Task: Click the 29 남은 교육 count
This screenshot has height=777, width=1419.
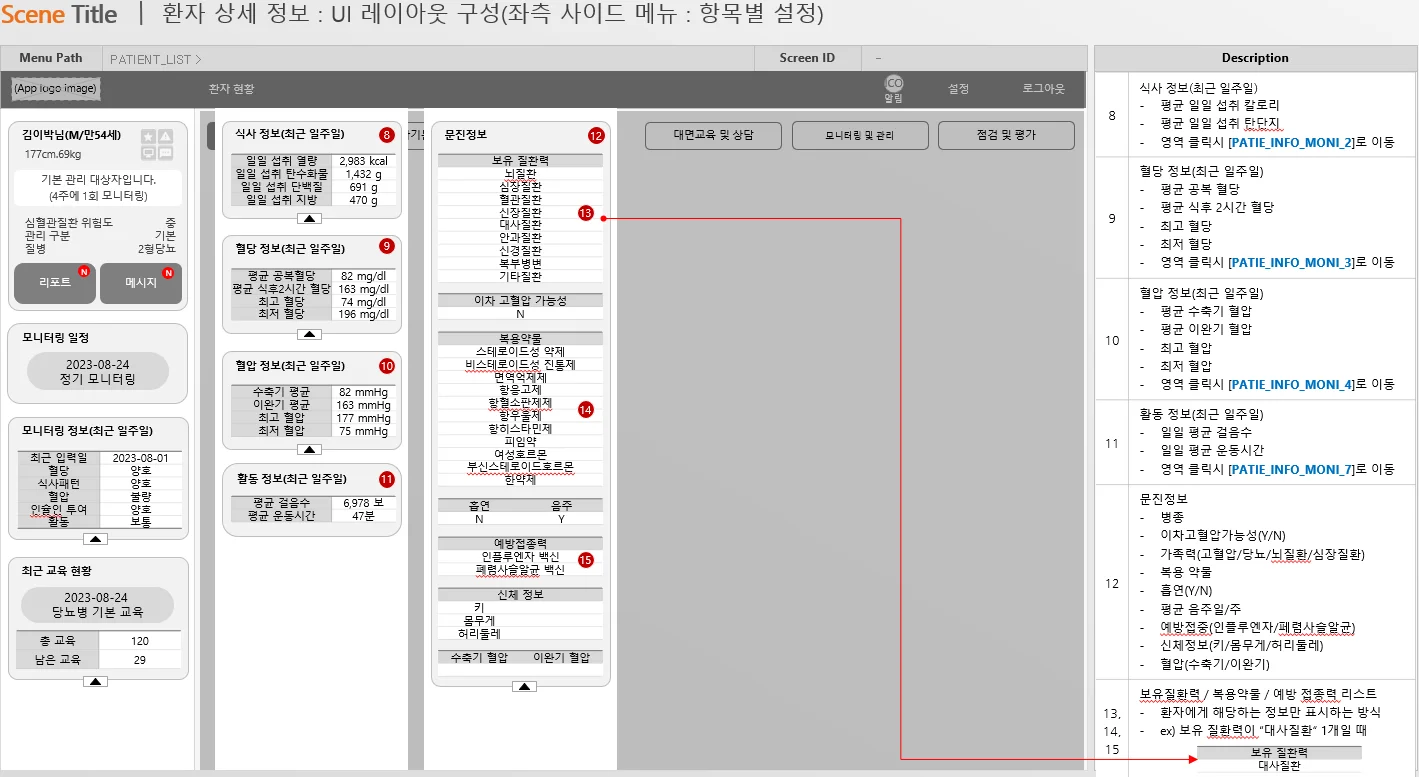Action: point(140,660)
